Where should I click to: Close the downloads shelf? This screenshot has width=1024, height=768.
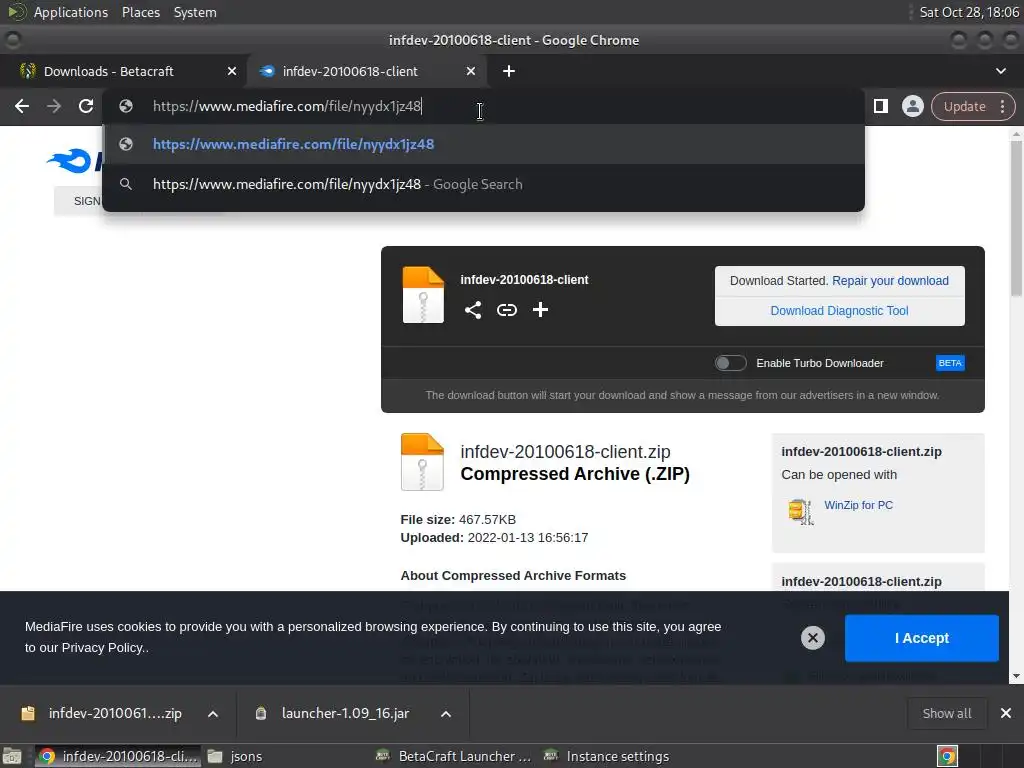click(x=1006, y=713)
